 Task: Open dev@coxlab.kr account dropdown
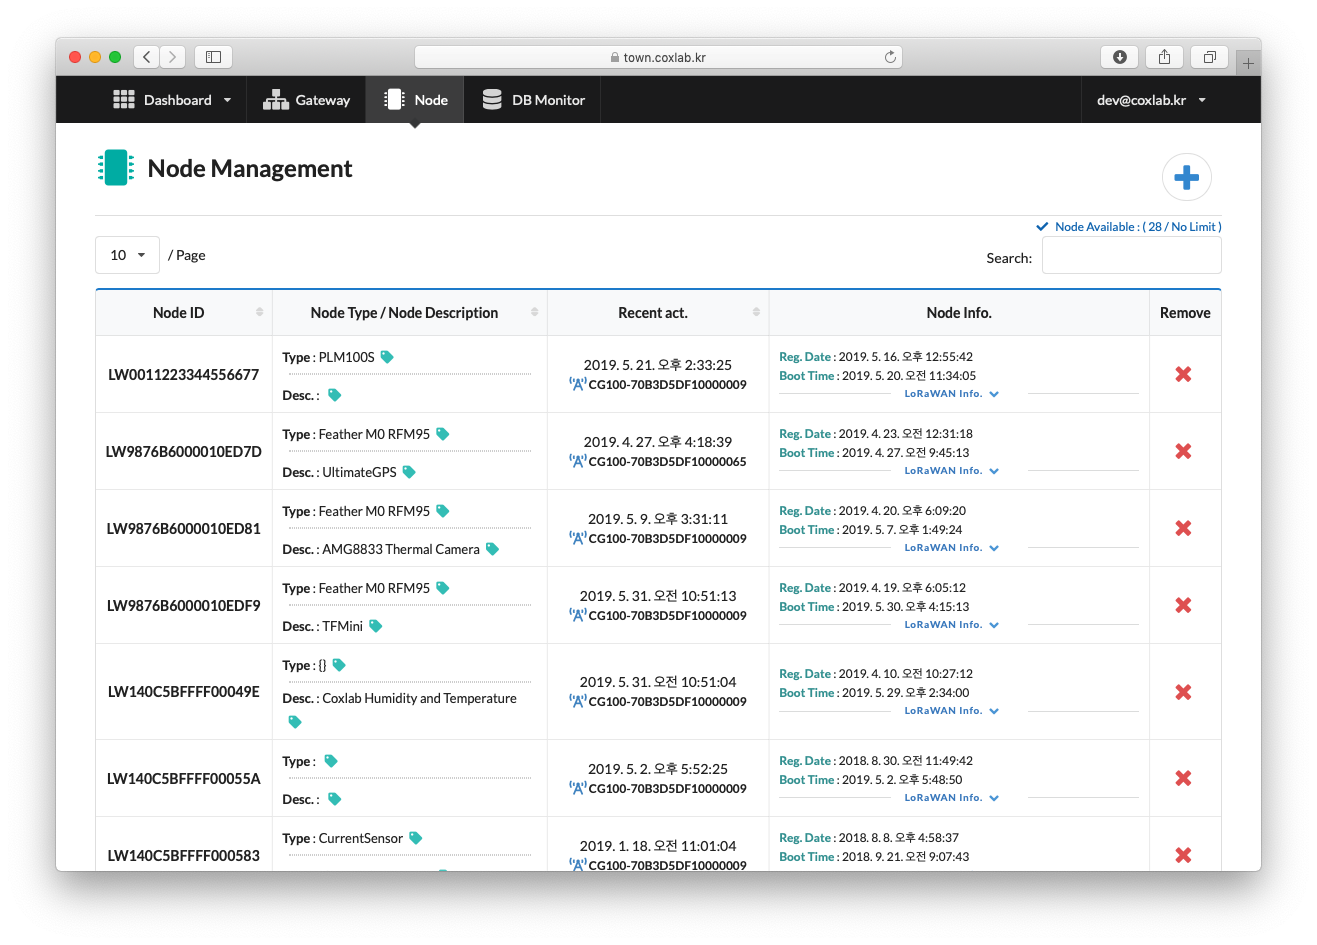[1151, 100]
